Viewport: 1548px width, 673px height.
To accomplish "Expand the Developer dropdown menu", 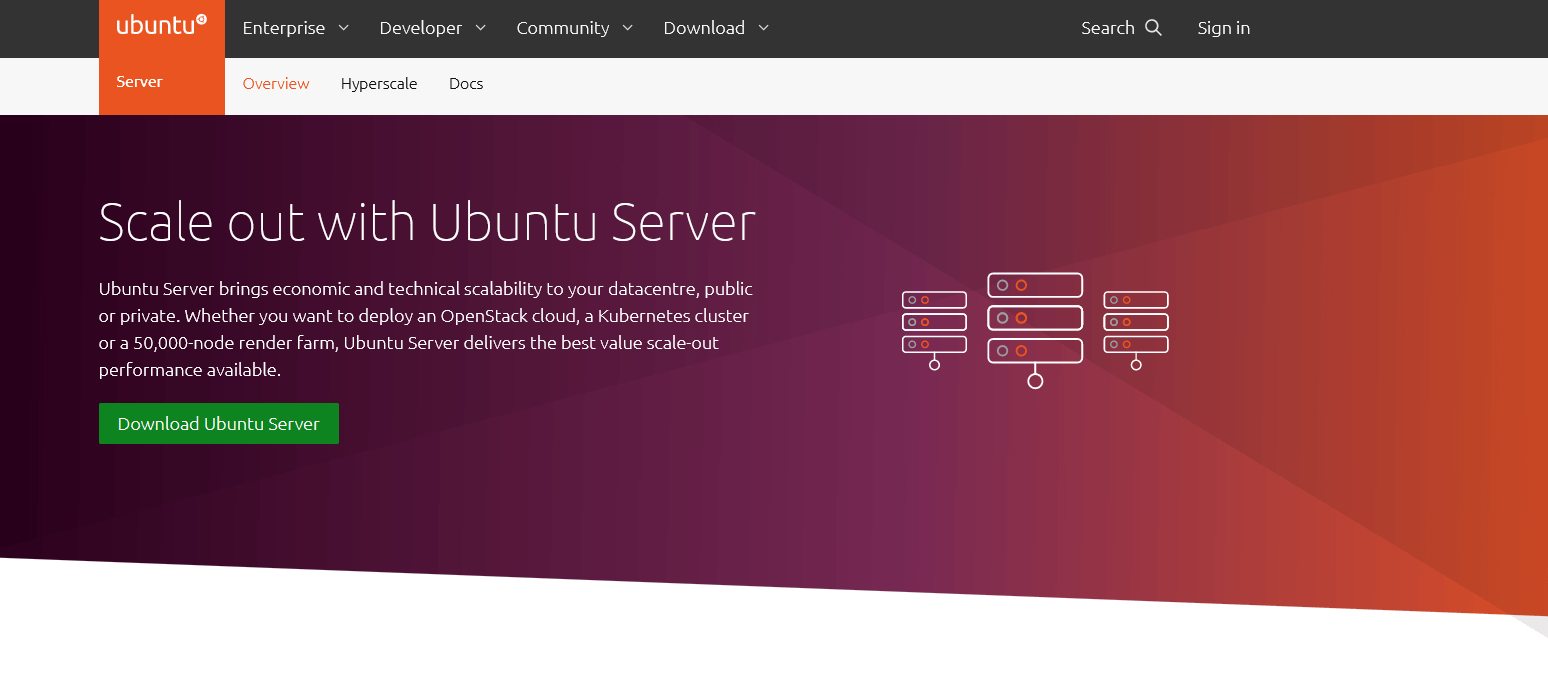I will 433,28.
